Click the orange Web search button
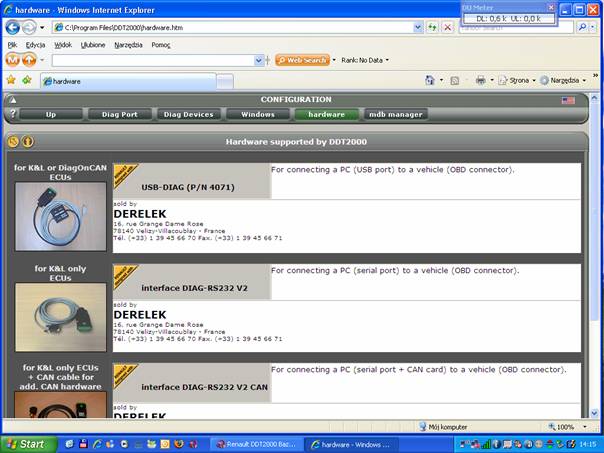 coord(302,60)
